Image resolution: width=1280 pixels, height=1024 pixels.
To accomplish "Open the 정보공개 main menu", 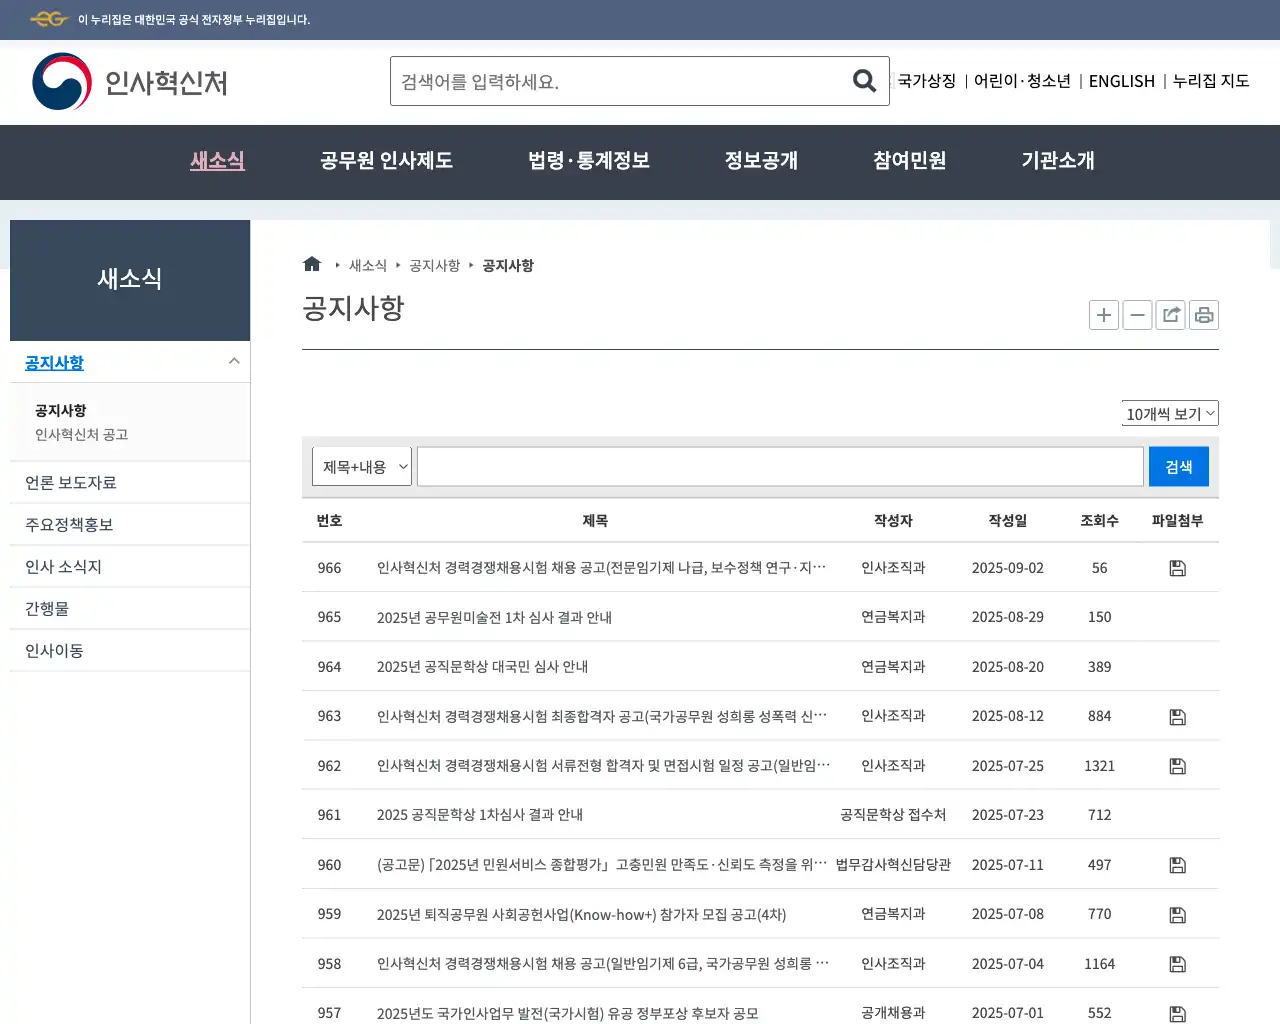I will 761,160.
